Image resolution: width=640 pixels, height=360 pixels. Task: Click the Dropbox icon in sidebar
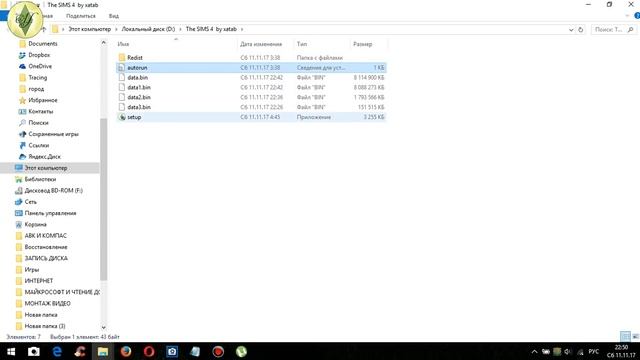(x=22, y=55)
